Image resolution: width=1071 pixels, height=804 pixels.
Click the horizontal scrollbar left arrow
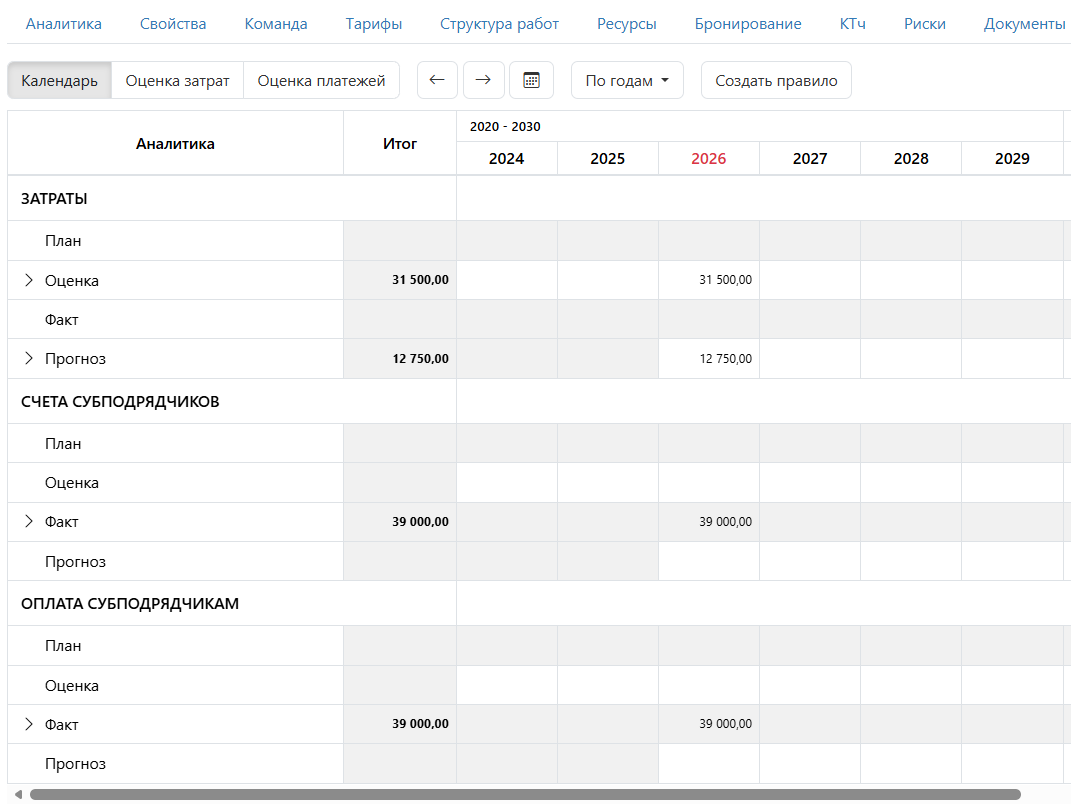click(17, 795)
